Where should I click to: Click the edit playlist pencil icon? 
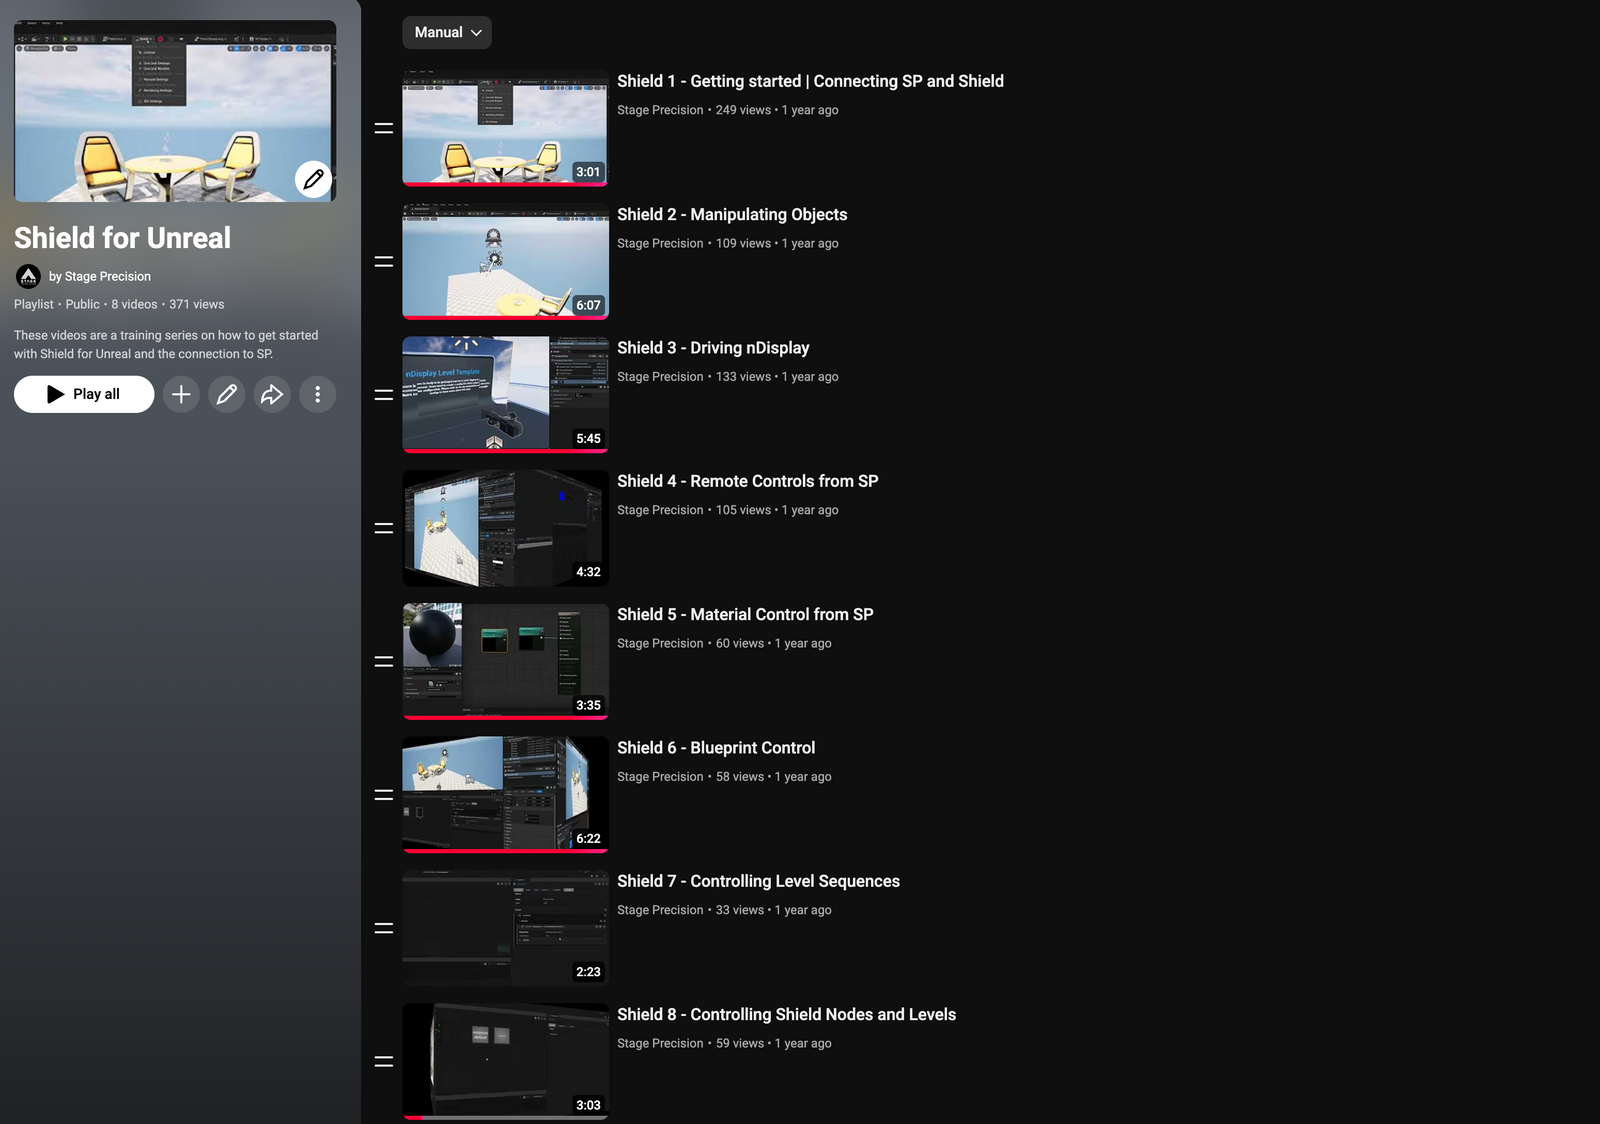coord(227,394)
